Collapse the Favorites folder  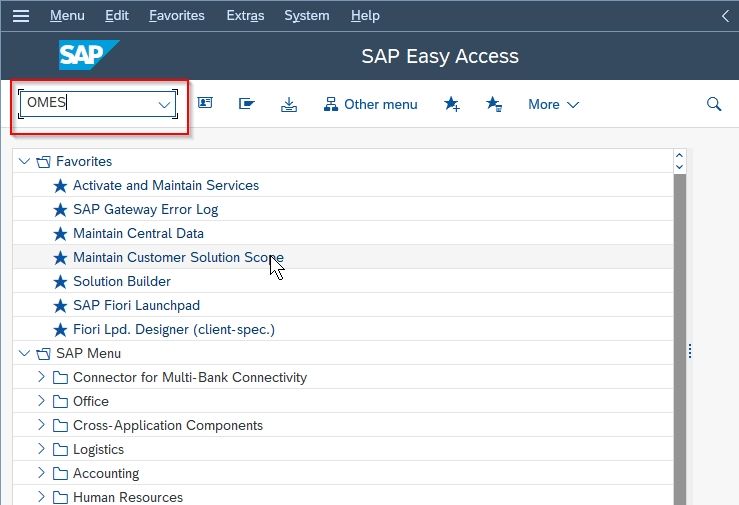(24, 161)
